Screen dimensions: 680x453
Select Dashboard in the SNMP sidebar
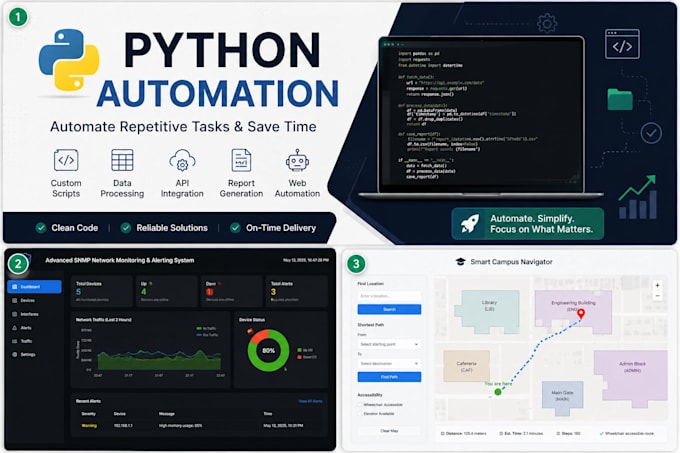[34, 287]
